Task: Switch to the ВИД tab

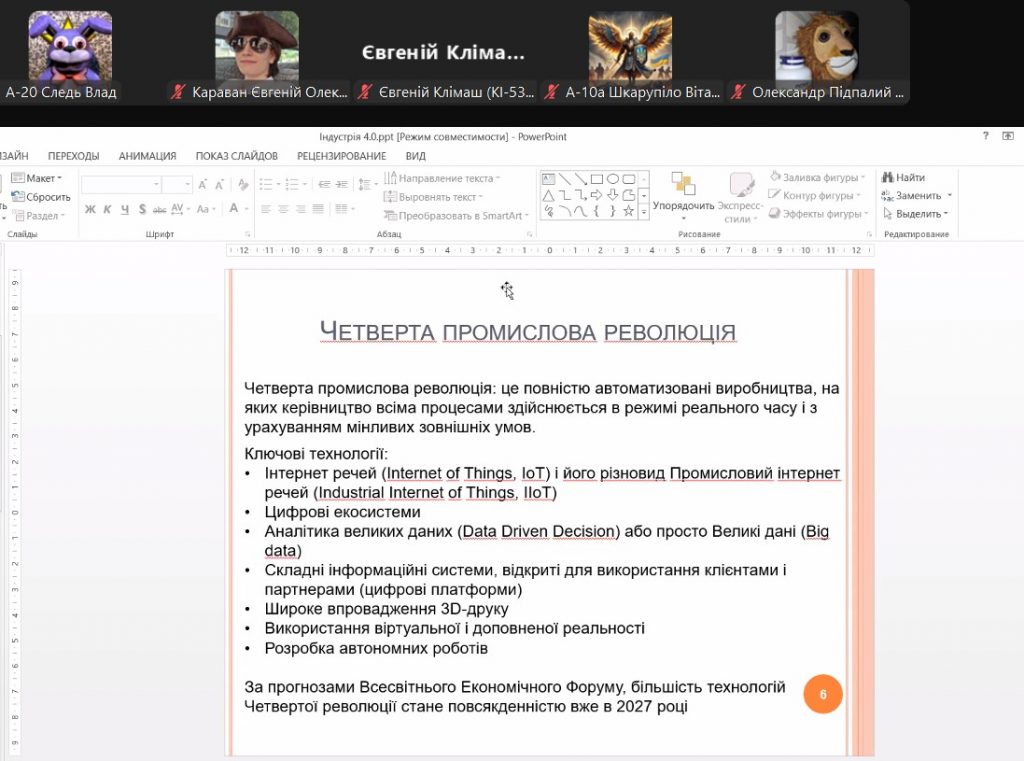Action: pyautogui.click(x=415, y=156)
